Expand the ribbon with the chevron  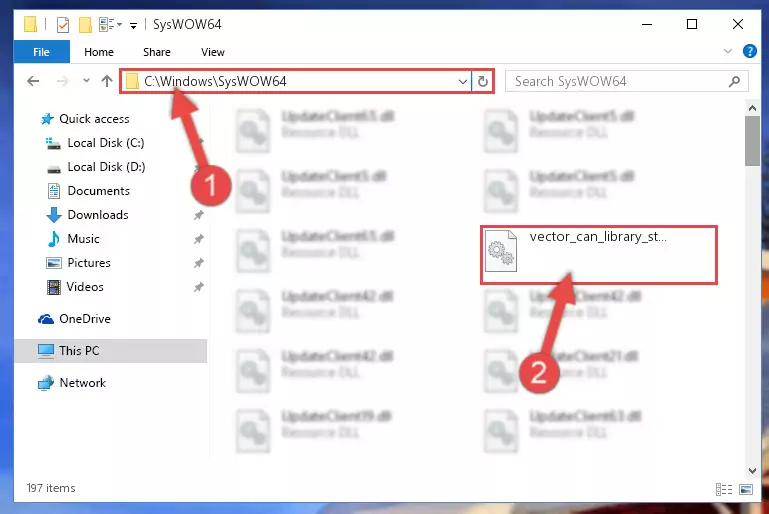(728, 51)
